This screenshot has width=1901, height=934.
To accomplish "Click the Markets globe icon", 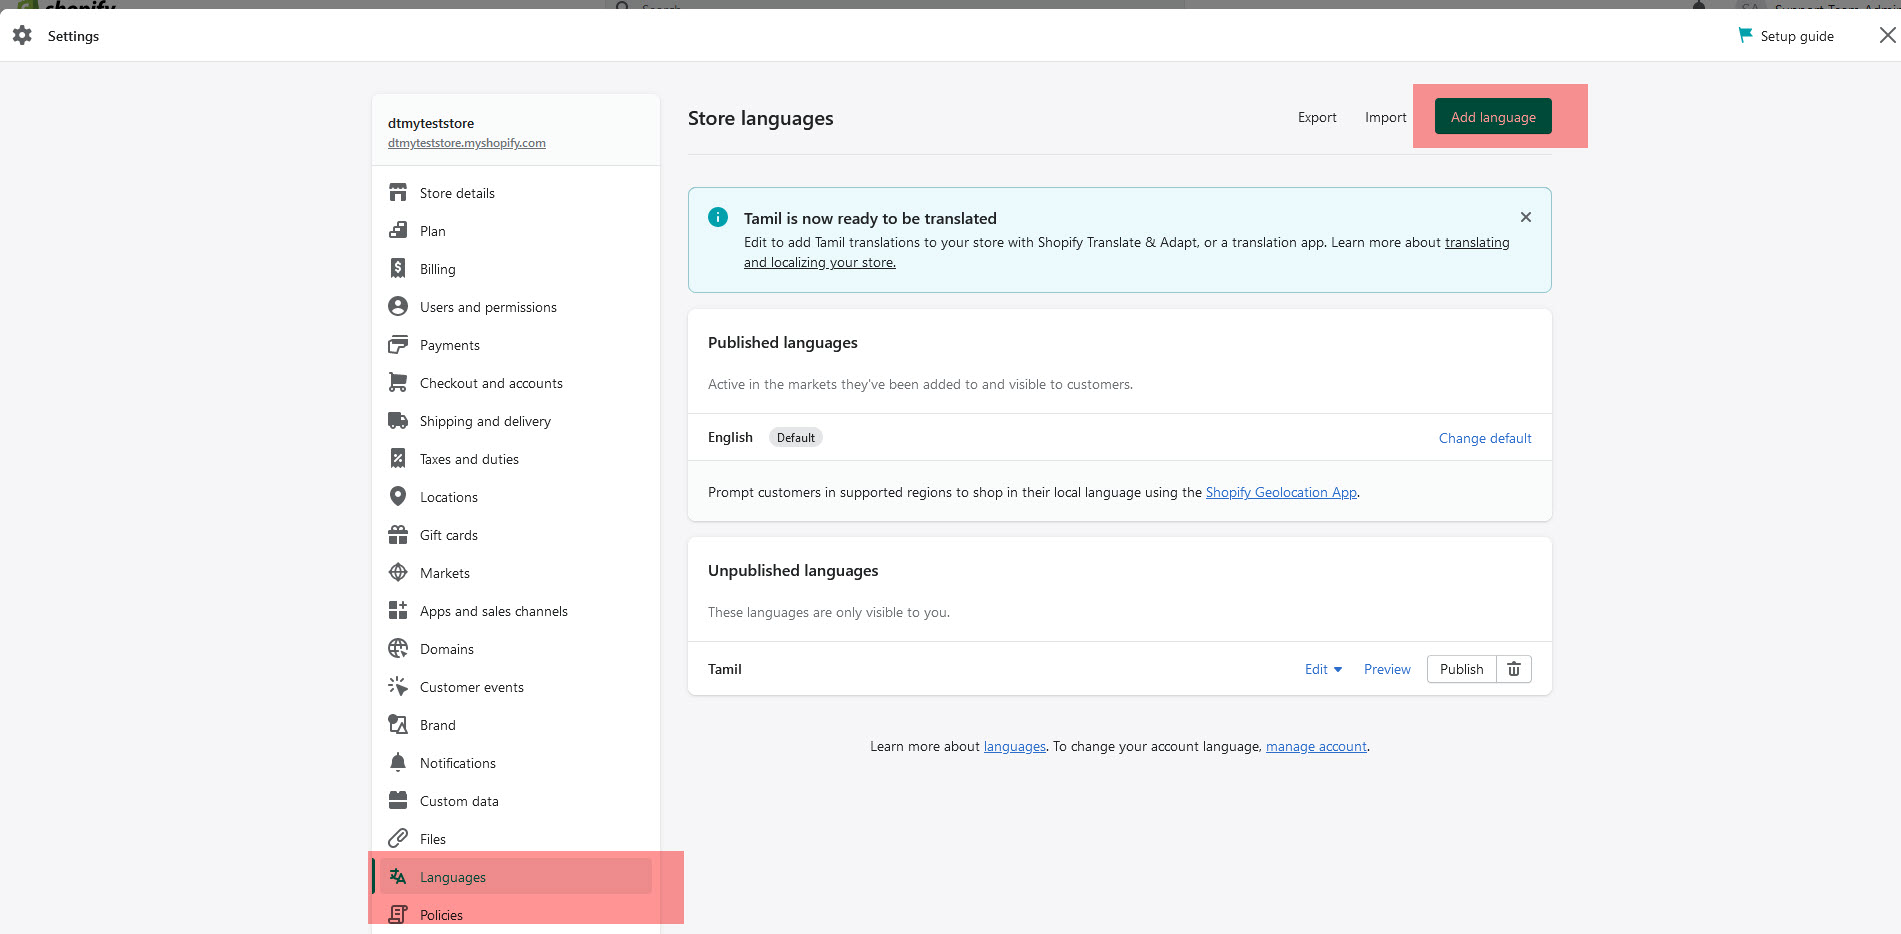I will [398, 573].
